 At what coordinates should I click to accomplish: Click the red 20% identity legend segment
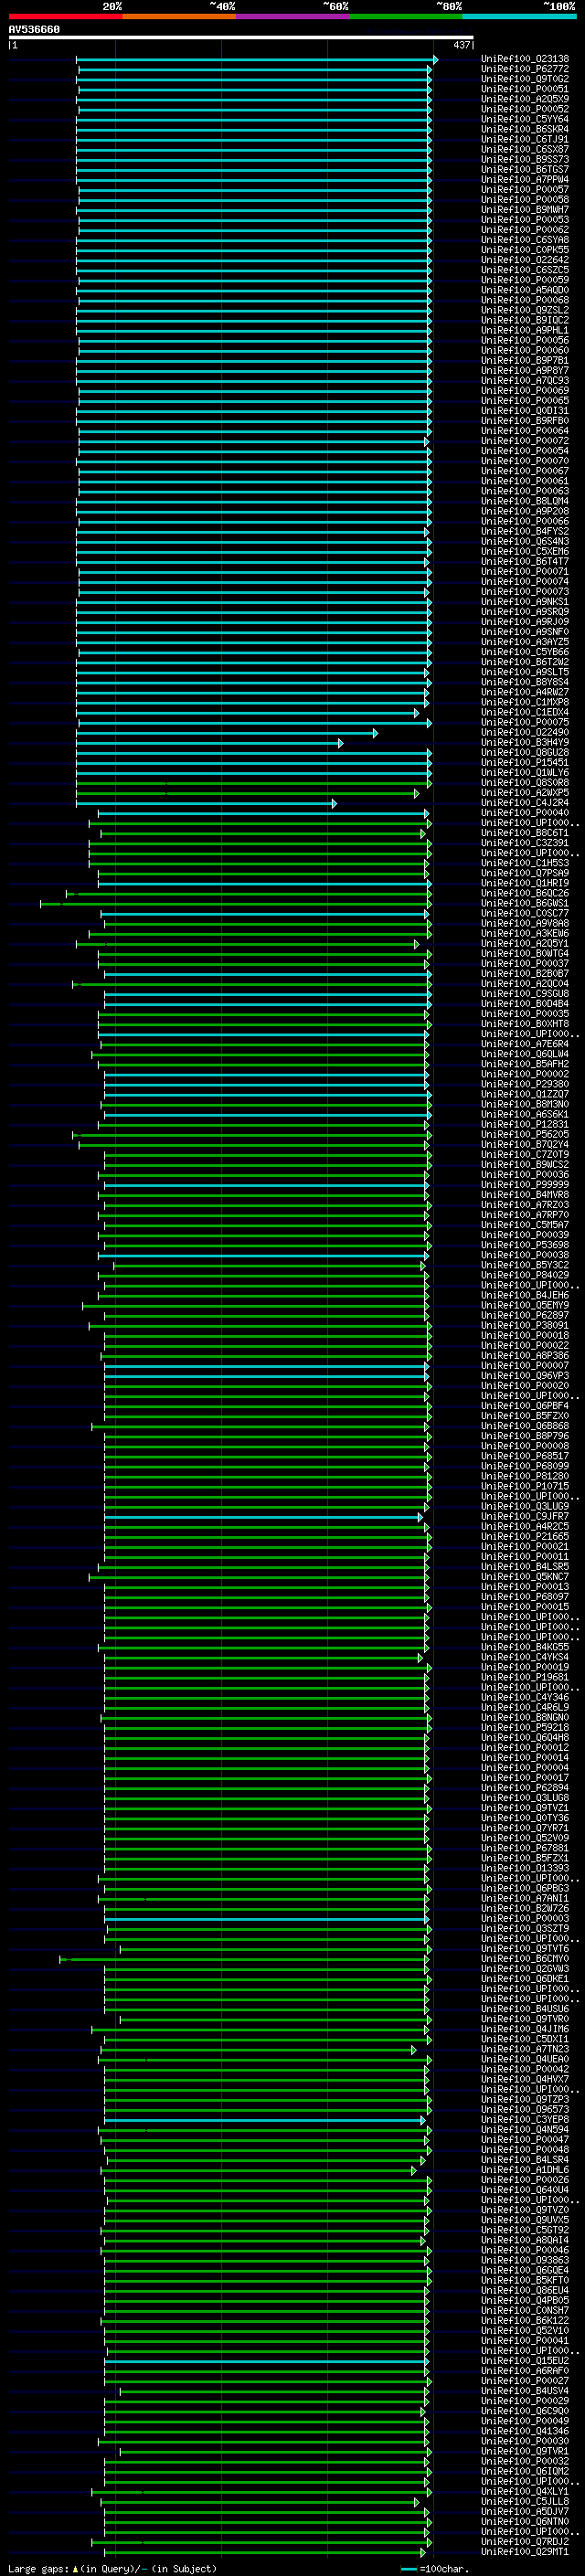coord(66,16)
